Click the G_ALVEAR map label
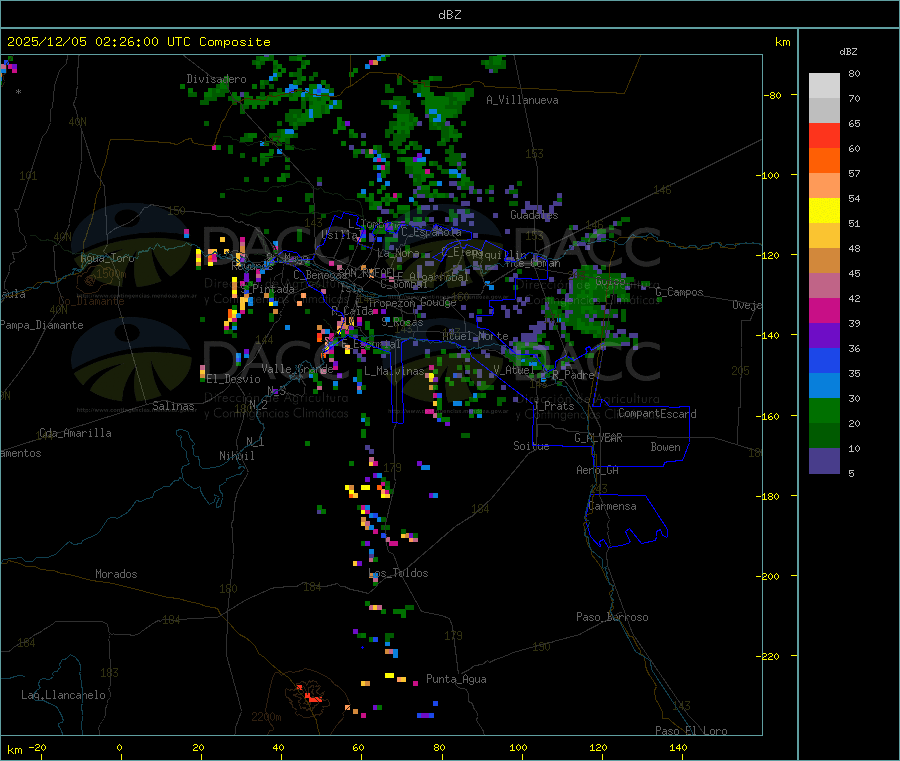The image size is (900, 761). [598, 438]
